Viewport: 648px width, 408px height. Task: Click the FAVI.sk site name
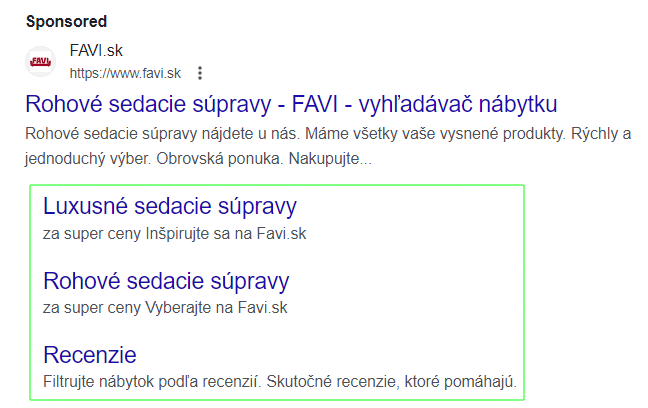96,50
